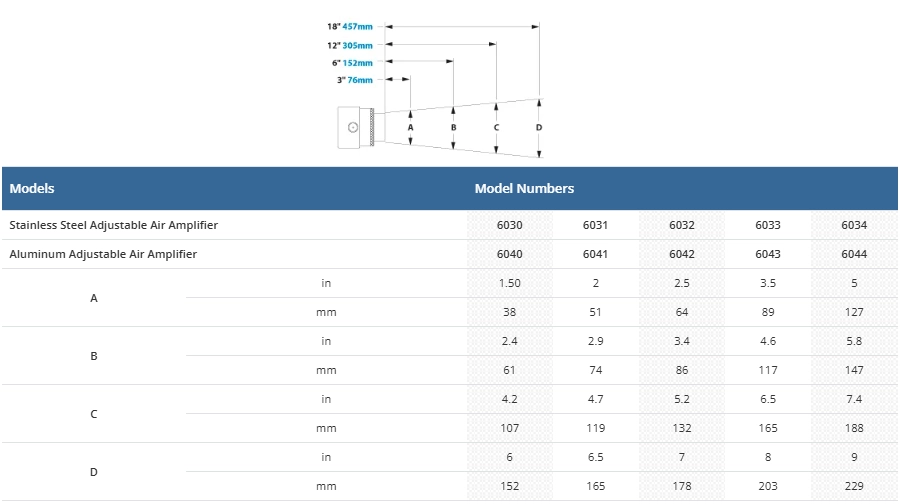Select the Models column header
Viewport: 901px width, 504px height.
32,188
